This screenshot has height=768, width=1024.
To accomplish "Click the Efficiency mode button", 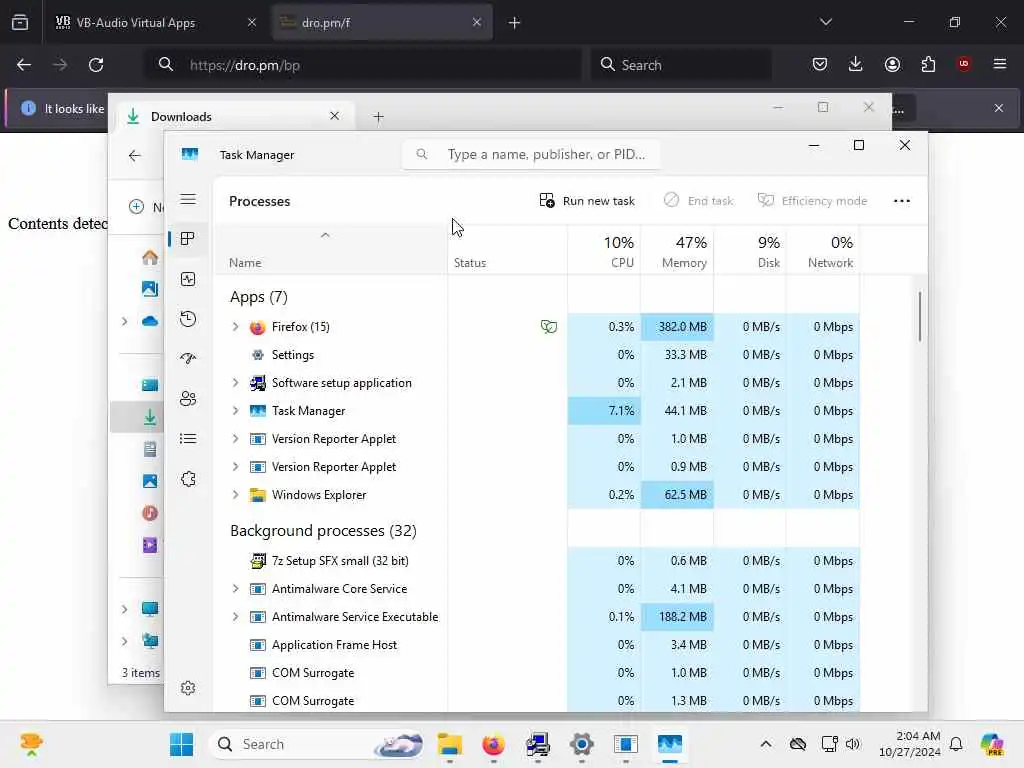I will (x=812, y=200).
